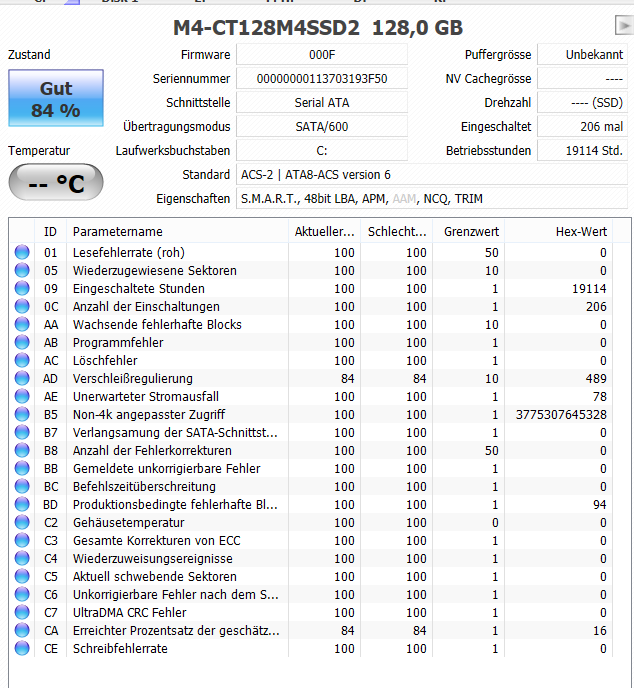
Task: Click status icon for Lesefehlerrate (roh) row
Action: [x=22, y=252]
